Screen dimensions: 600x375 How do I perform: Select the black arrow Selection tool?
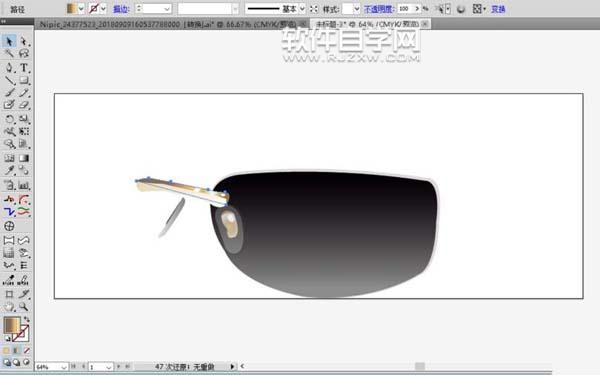[x=9, y=41]
